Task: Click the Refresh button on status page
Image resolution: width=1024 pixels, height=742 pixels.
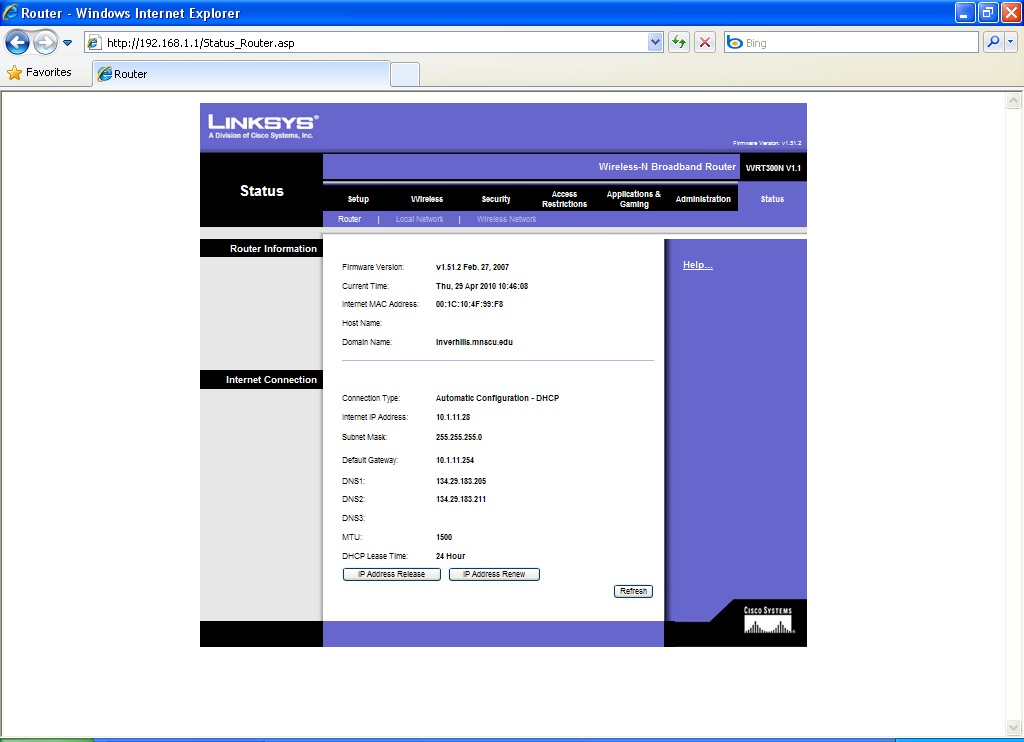Action: (633, 591)
